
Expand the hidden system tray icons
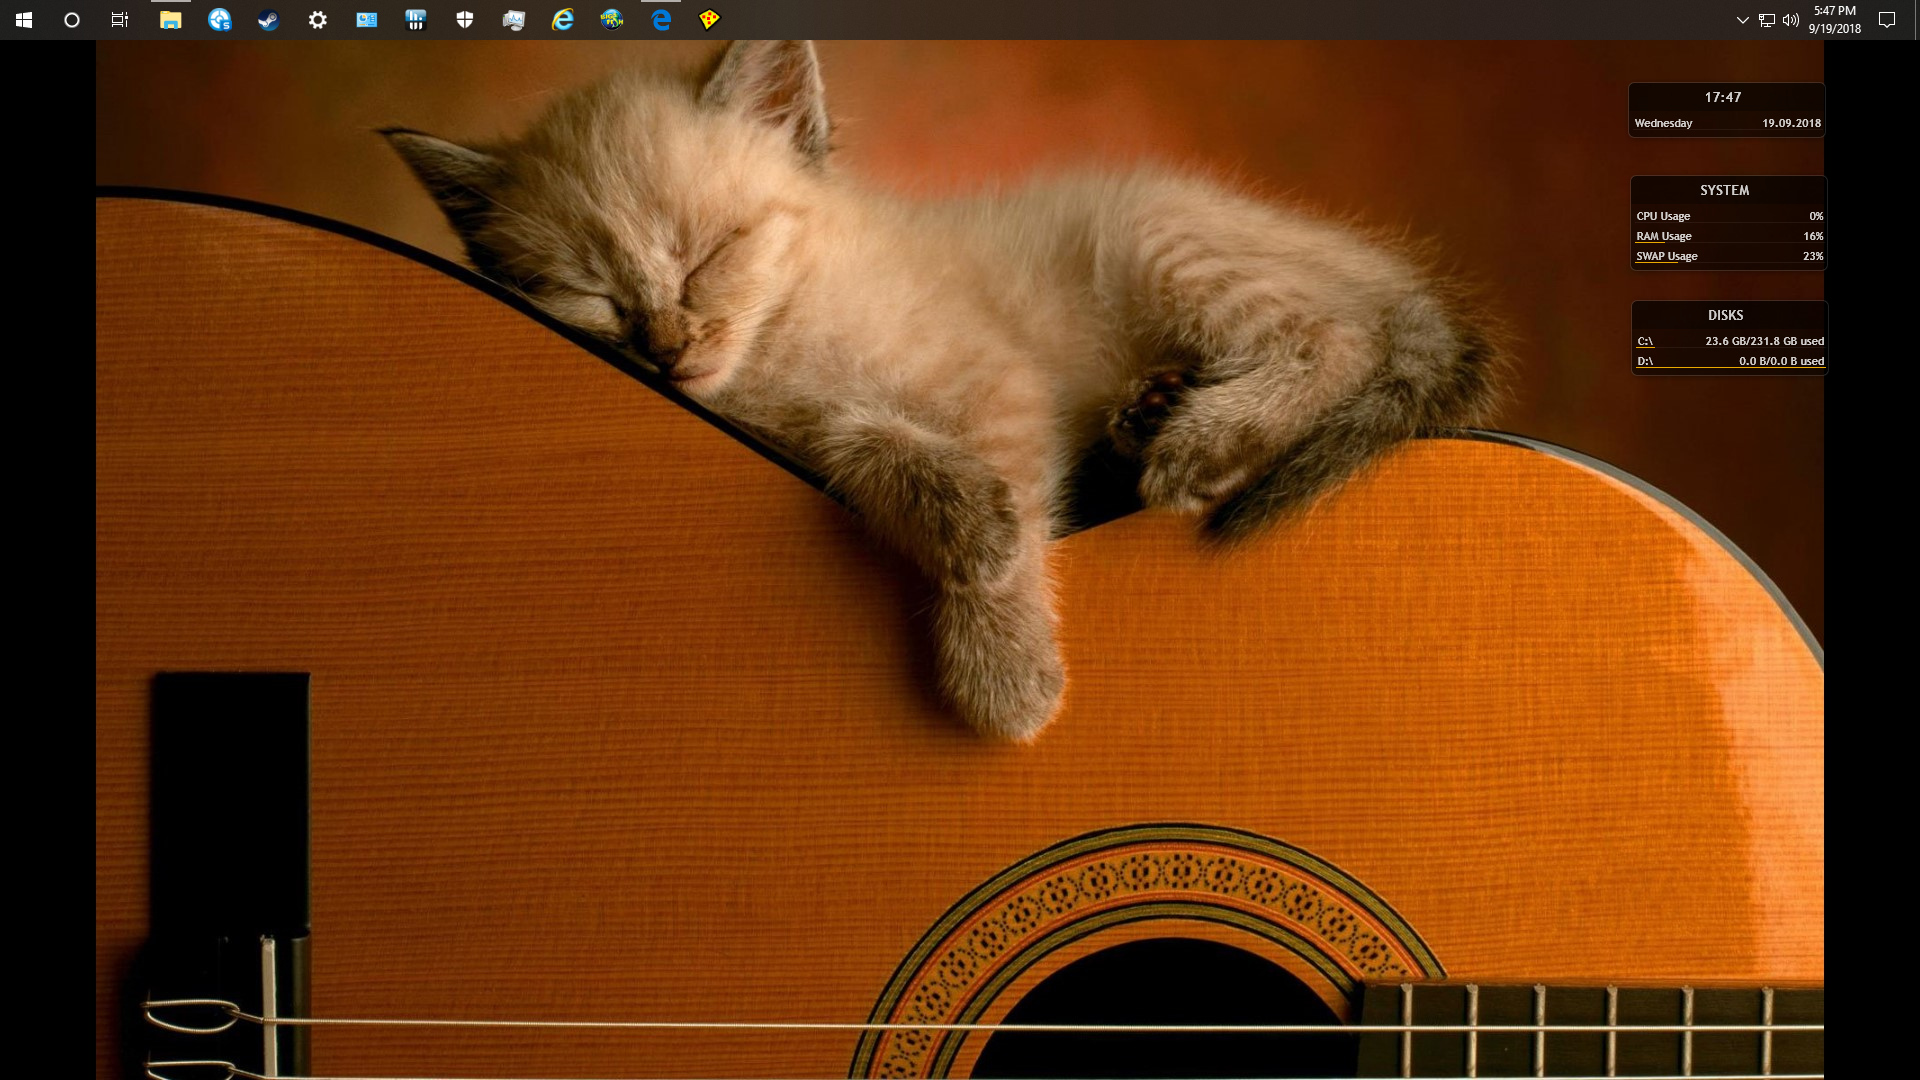point(1742,20)
